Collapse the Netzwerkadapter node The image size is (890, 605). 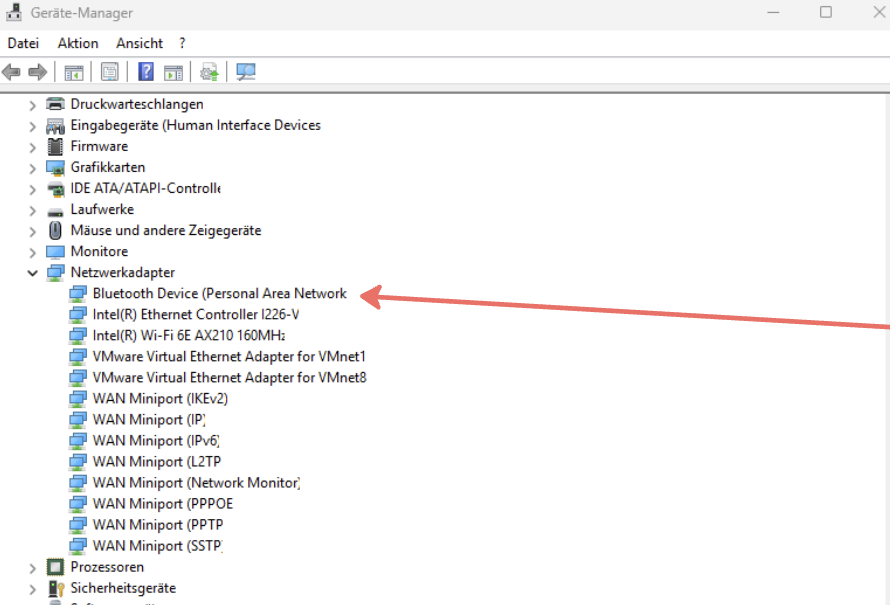[x=32, y=273]
